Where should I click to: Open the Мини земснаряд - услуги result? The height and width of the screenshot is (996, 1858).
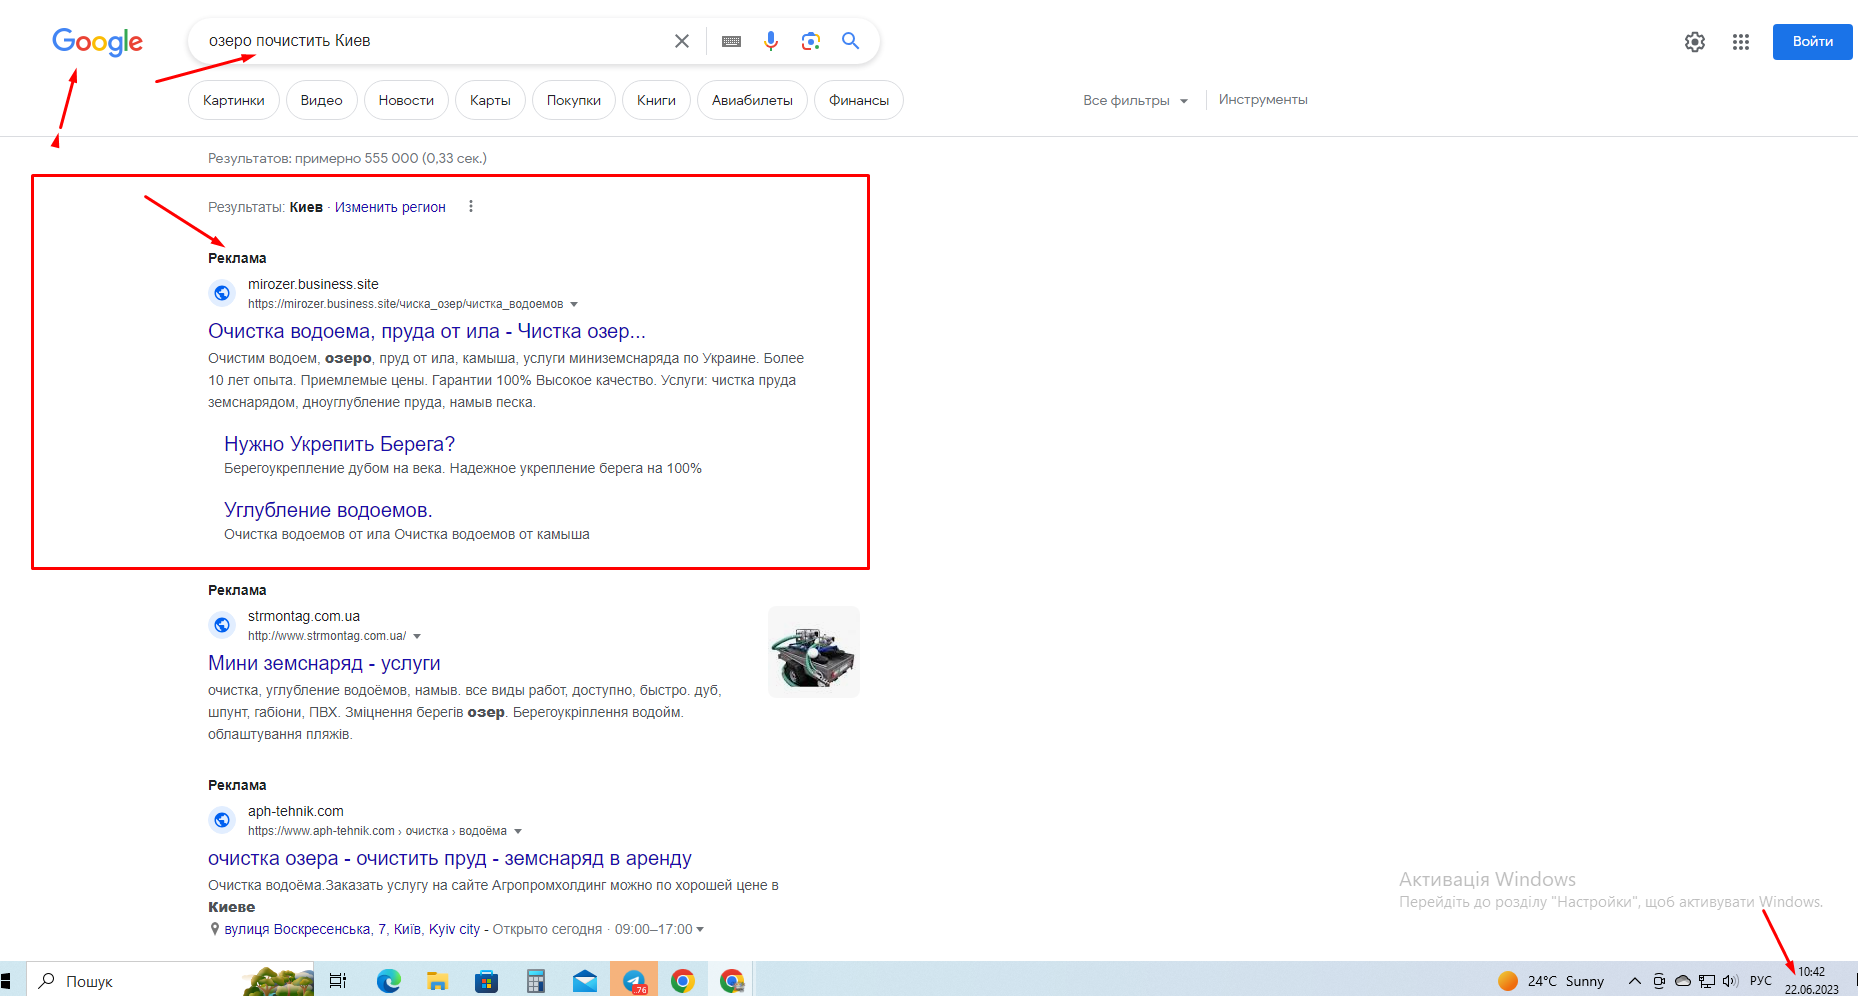point(324,663)
